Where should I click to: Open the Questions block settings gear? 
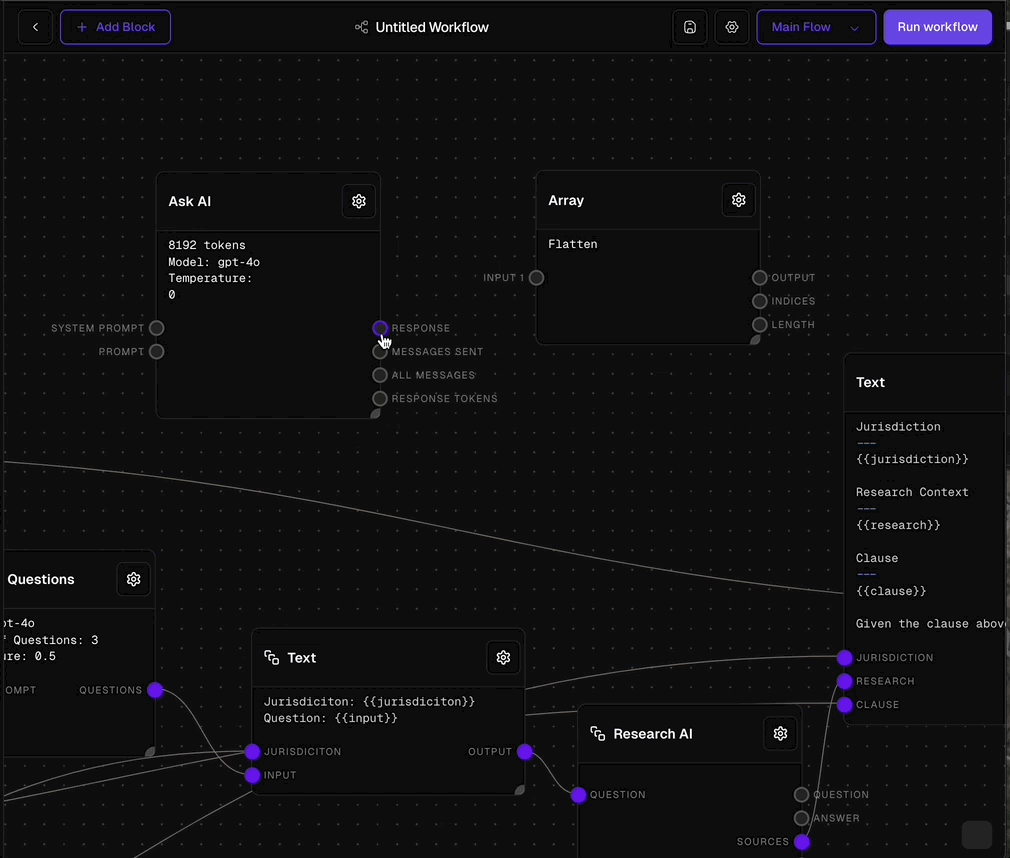click(x=133, y=578)
